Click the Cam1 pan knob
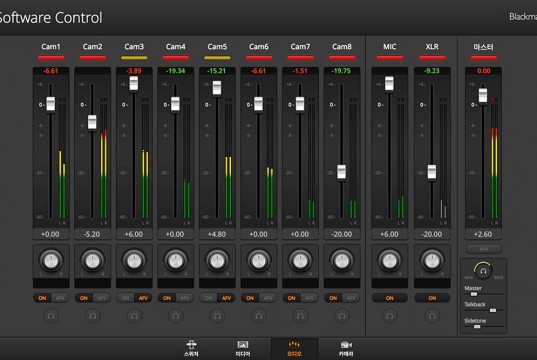This screenshot has width=537, height=360. tap(51, 261)
